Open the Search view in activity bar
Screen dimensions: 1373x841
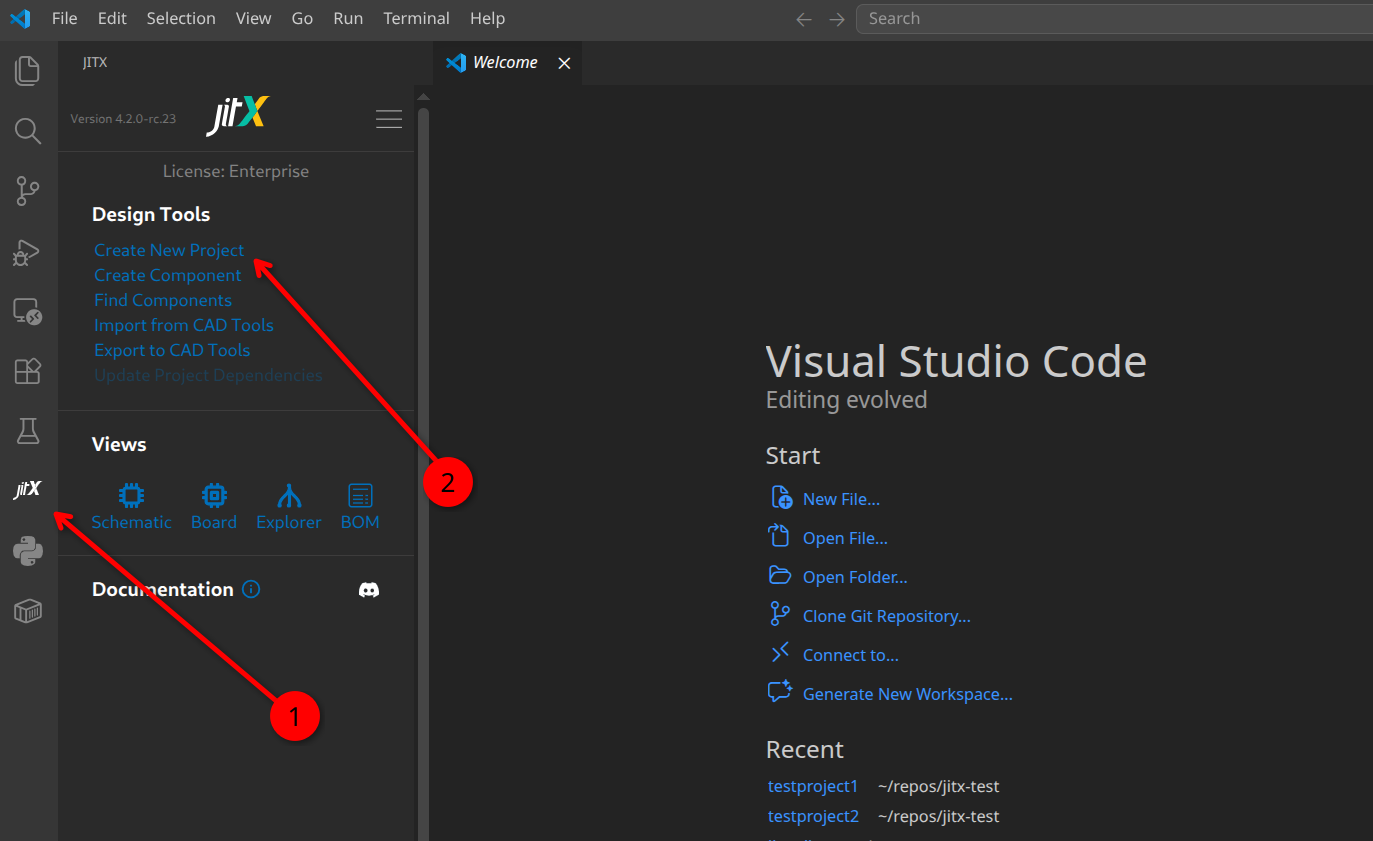(x=28, y=131)
